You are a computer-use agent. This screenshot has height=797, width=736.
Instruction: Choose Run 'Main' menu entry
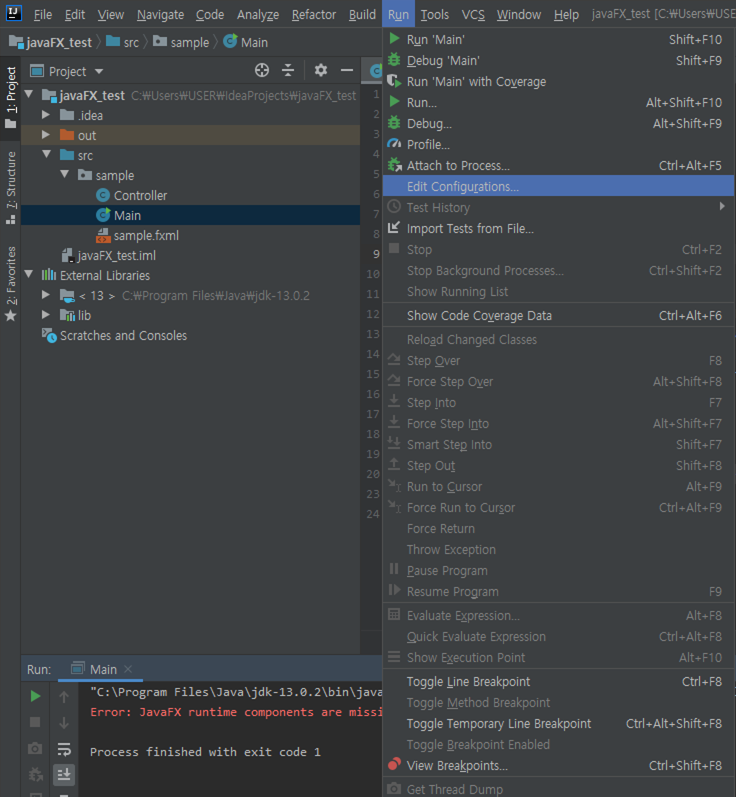pos(558,40)
